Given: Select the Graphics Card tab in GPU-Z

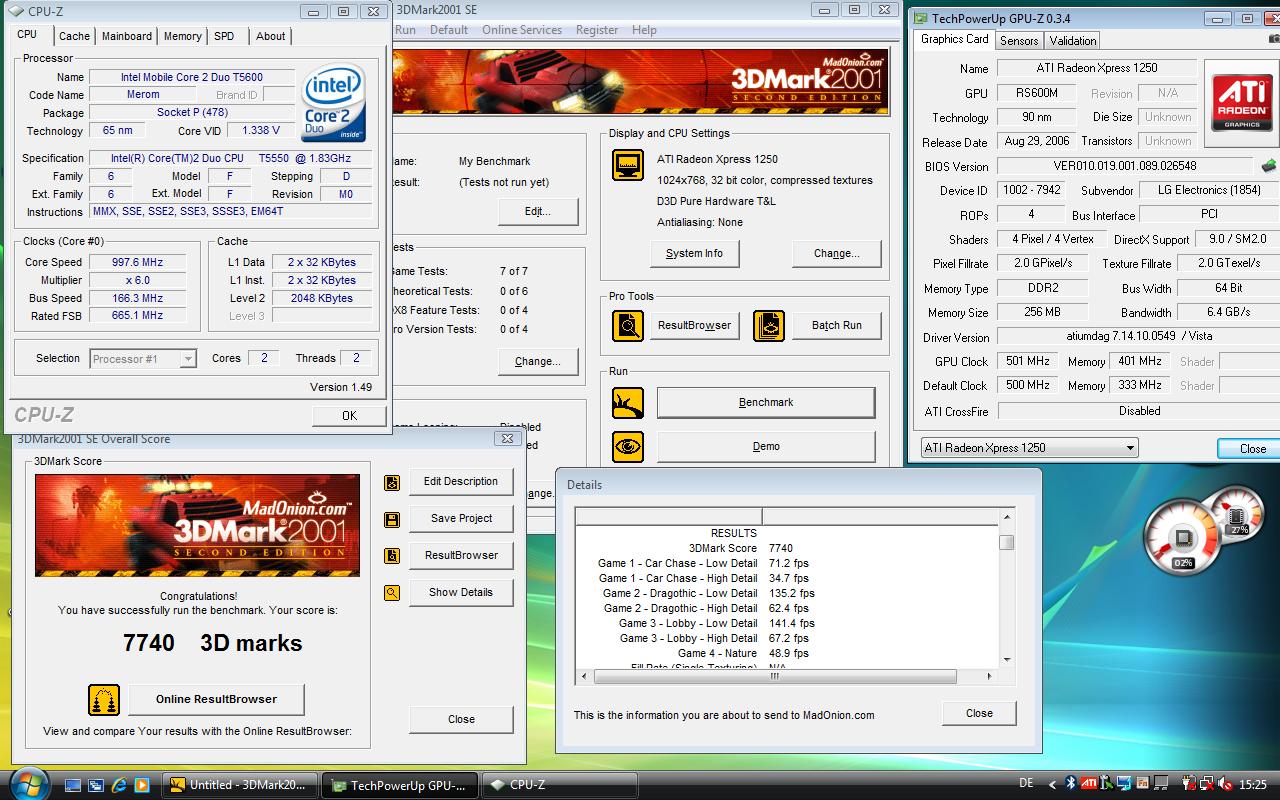Looking at the screenshot, I should point(954,39).
